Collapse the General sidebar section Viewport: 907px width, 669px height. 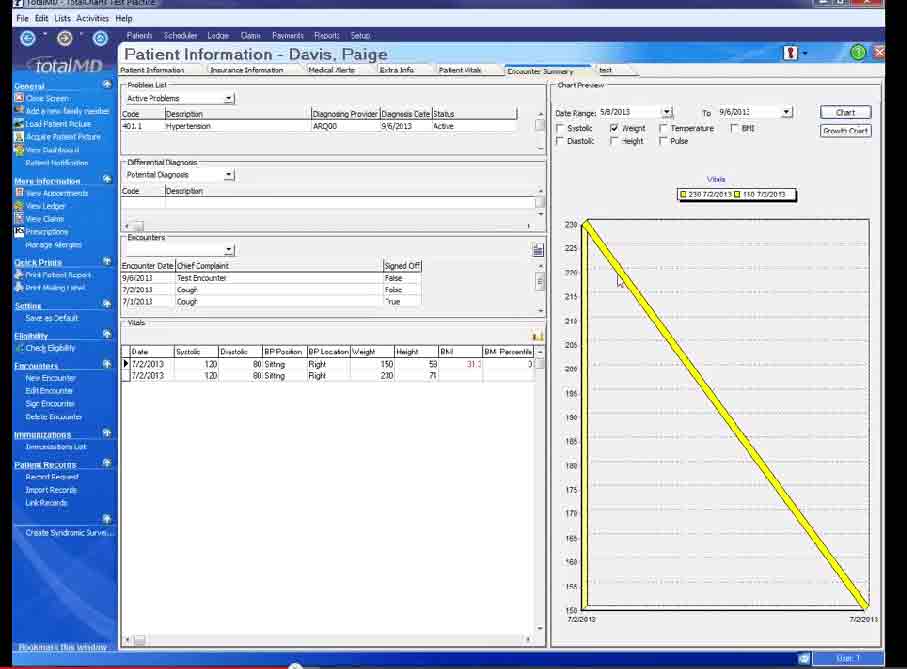(x=107, y=84)
